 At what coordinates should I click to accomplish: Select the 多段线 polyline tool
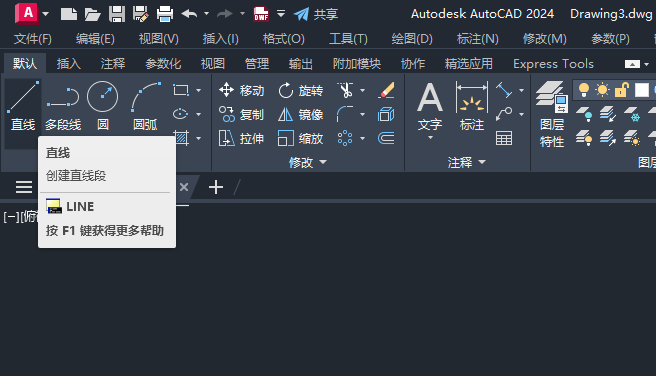63,106
